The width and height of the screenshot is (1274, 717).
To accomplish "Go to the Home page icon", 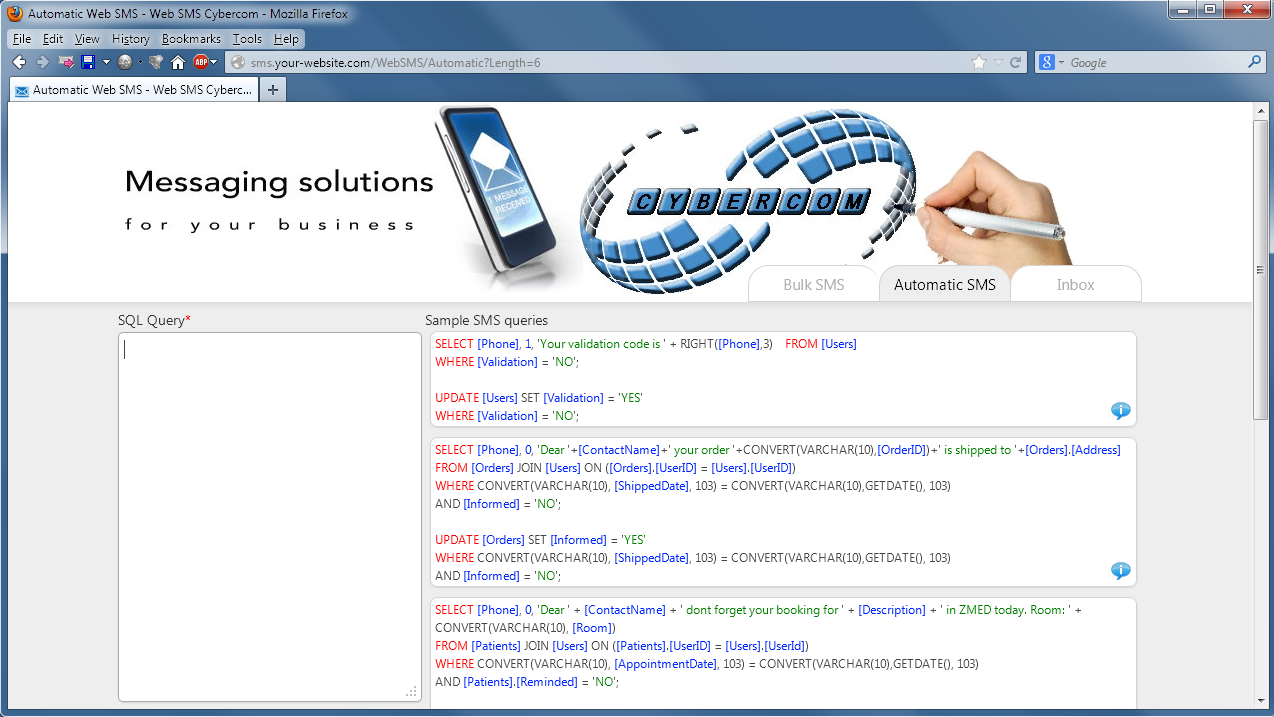I will click(178, 62).
